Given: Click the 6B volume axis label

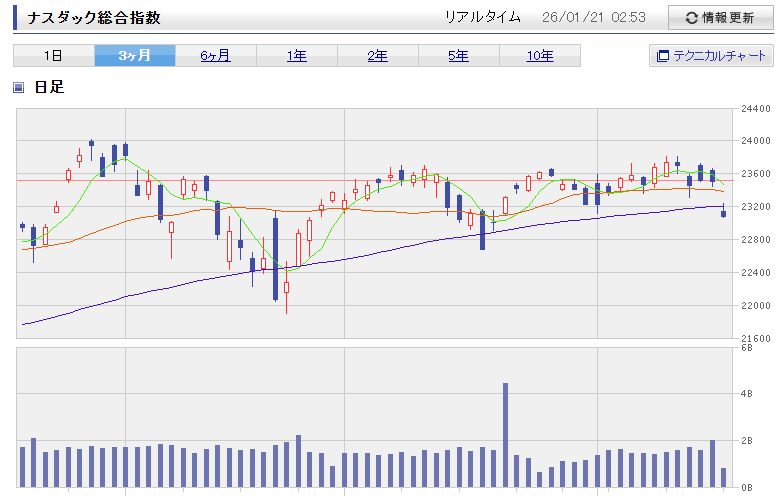Looking at the screenshot, I should [747, 348].
